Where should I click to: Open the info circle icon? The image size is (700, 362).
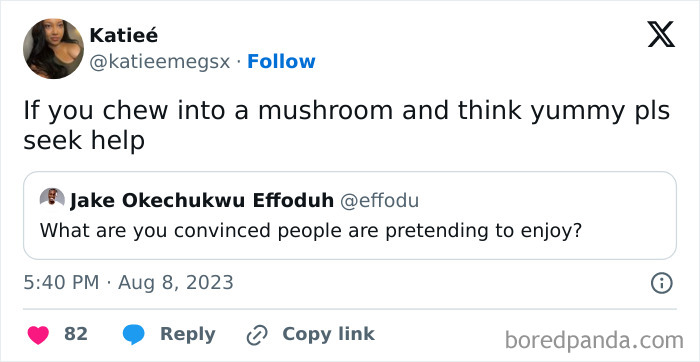[x=661, y=283]
